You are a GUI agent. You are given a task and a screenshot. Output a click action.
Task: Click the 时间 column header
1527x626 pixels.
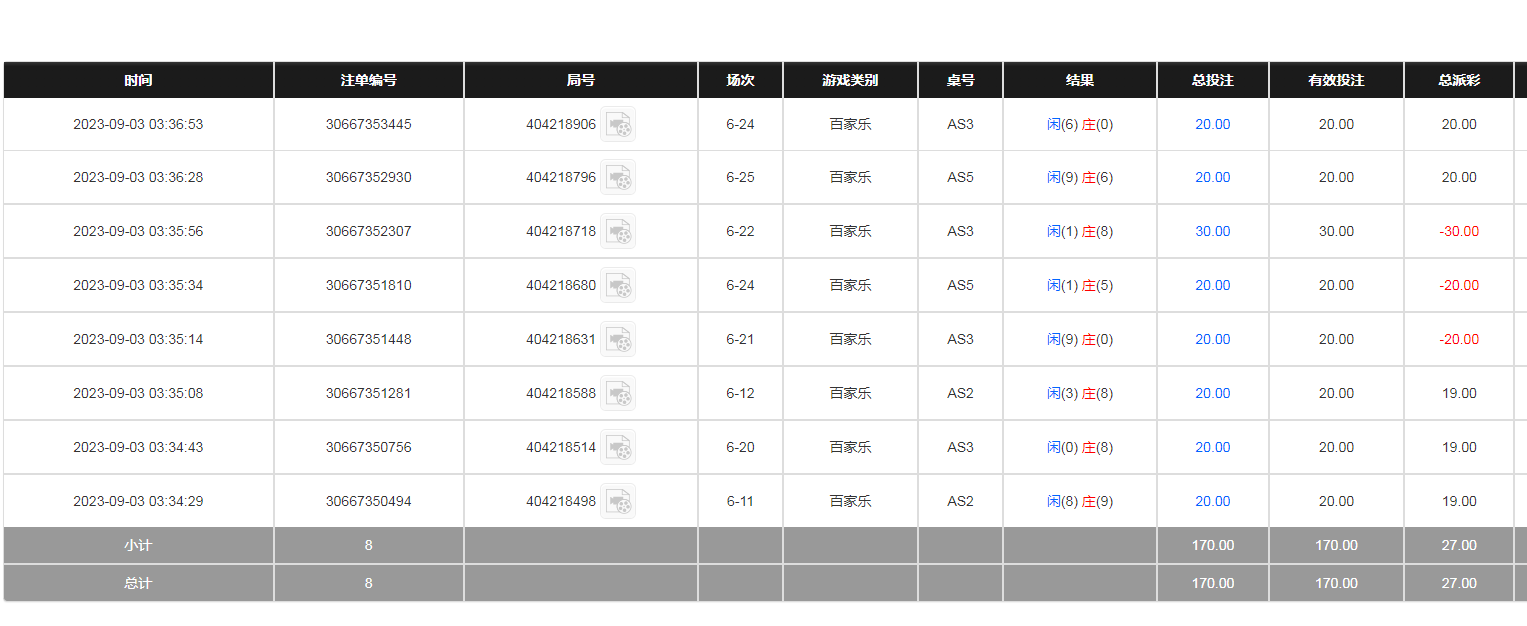[x=138, y=80]
